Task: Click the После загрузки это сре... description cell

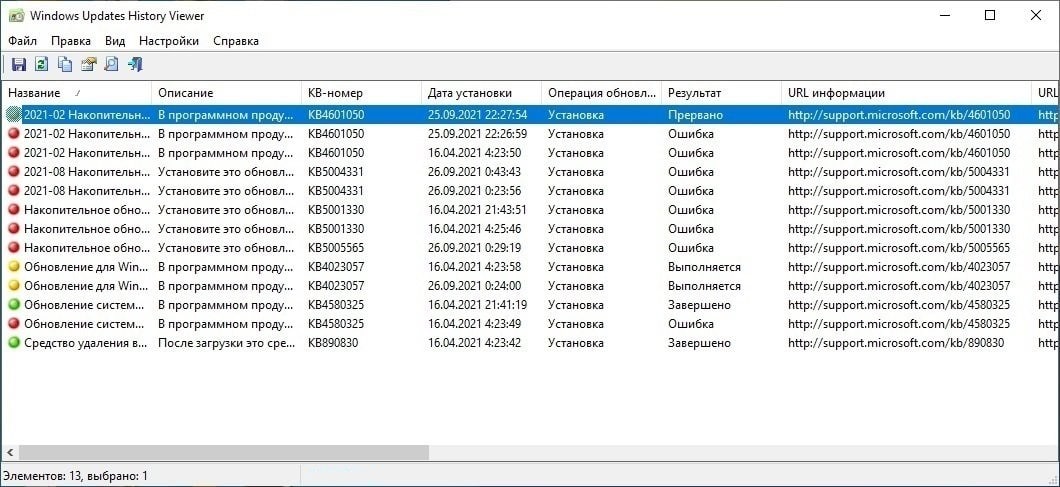Action: [x=226, y=343]
